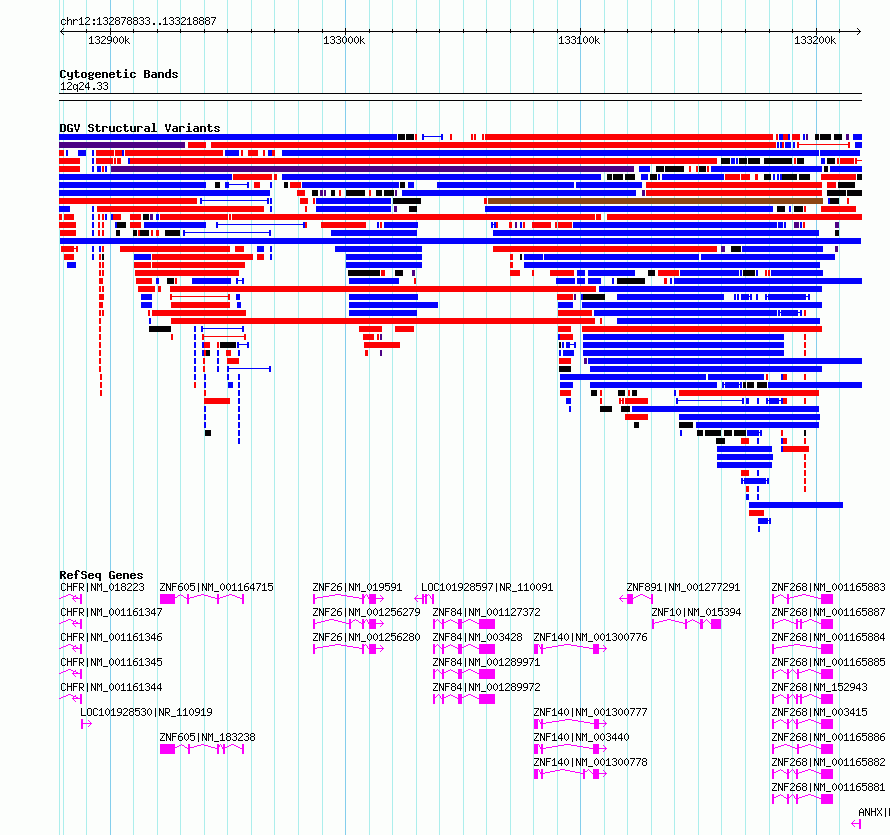
Task: Open ZNF84|NM_003428 gene label
Action: pyautogui.click(x=477, y=637)
